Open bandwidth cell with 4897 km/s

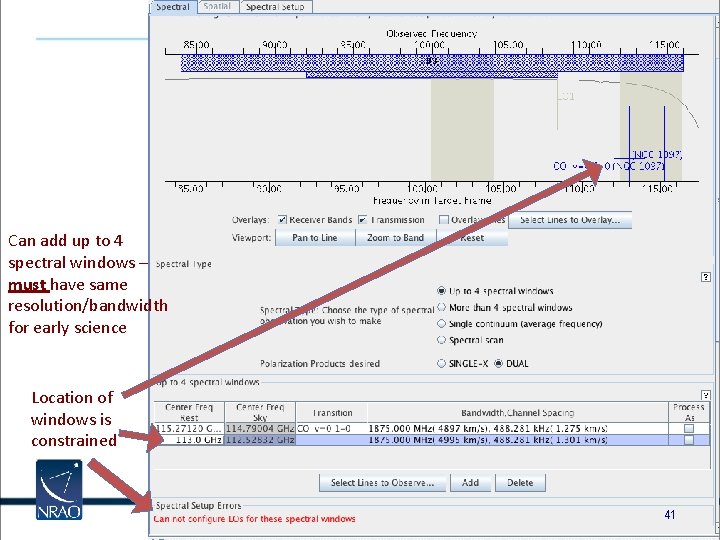pos(518,428)
